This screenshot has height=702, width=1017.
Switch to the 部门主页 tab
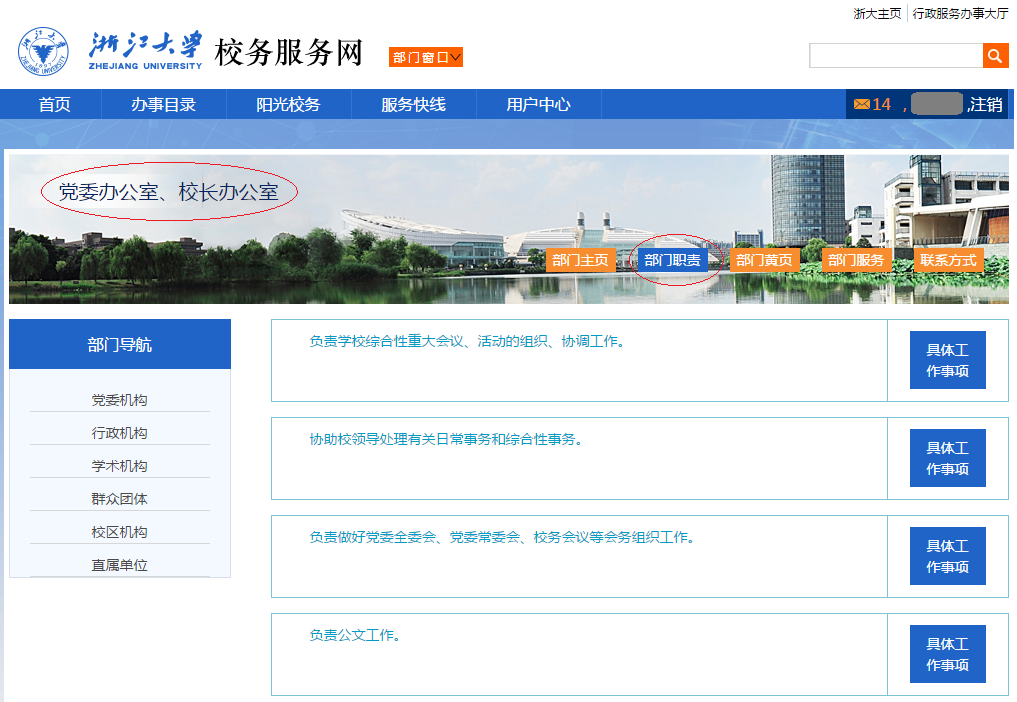point(580,260)
